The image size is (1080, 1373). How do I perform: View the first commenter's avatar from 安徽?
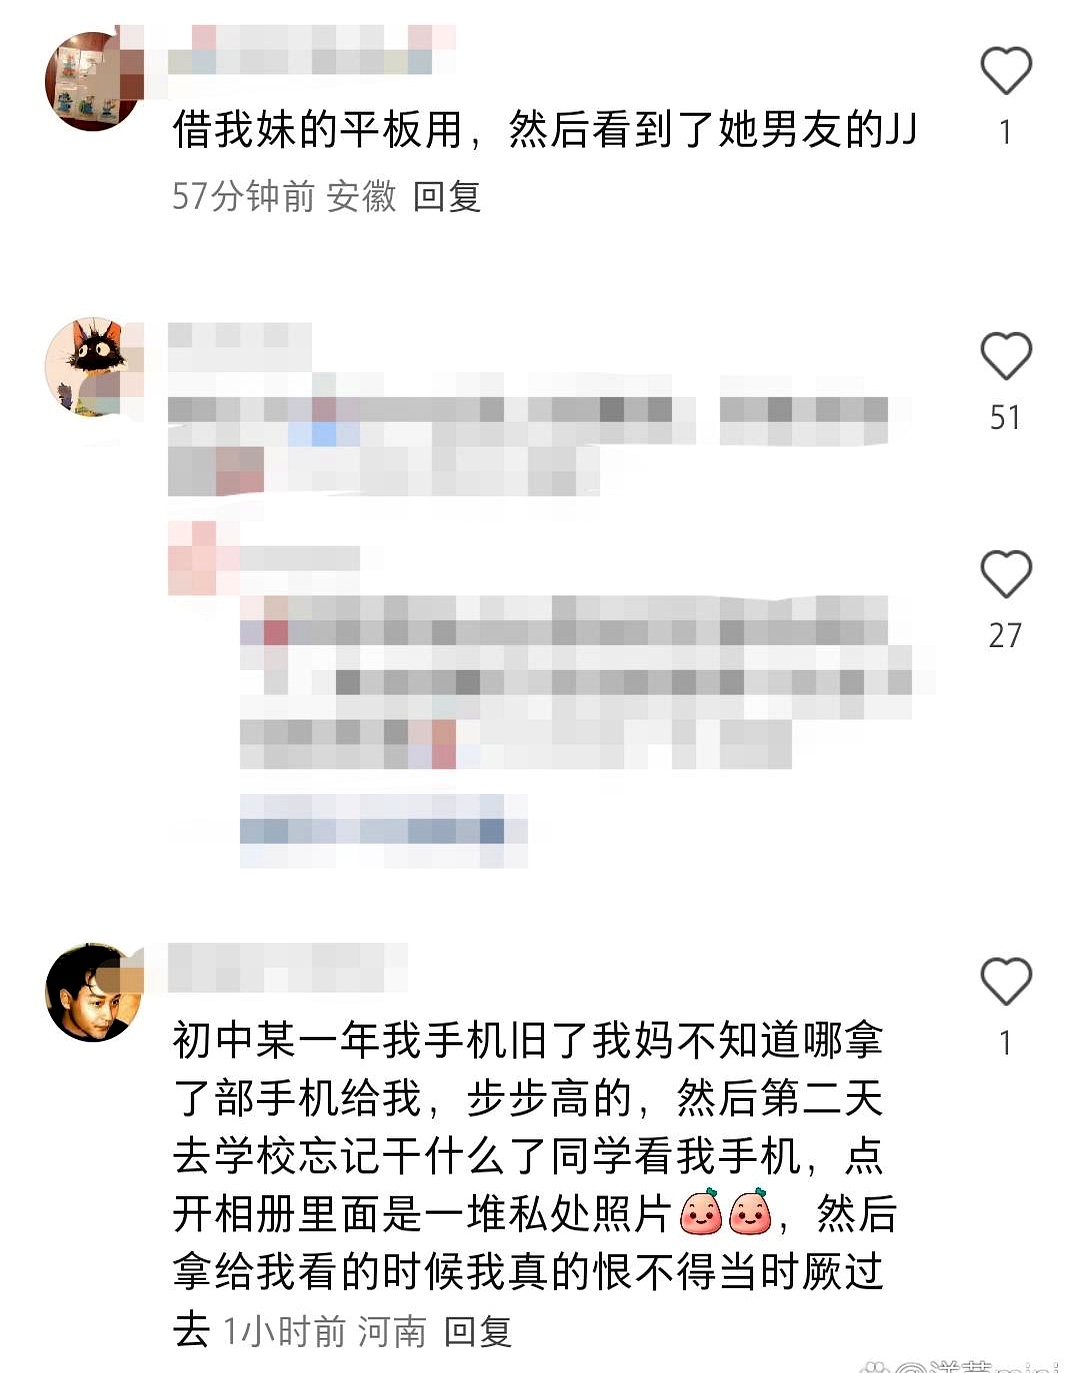click(x=94, y=80)
